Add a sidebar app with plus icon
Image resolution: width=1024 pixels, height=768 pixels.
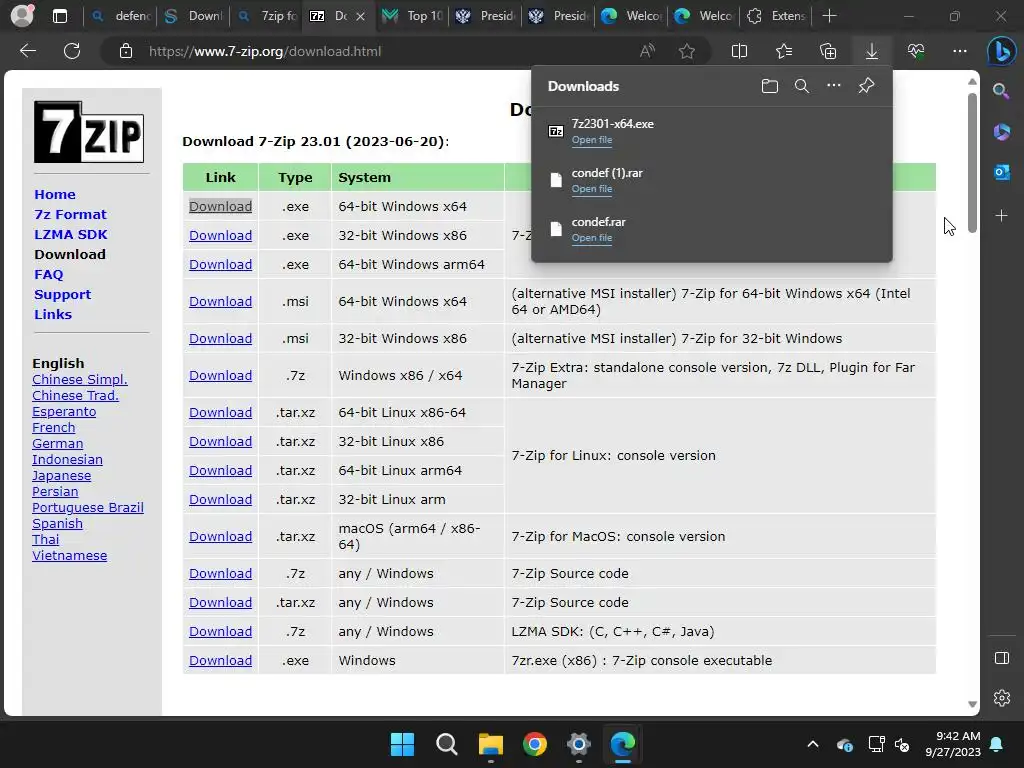(x=1001, y=216)
